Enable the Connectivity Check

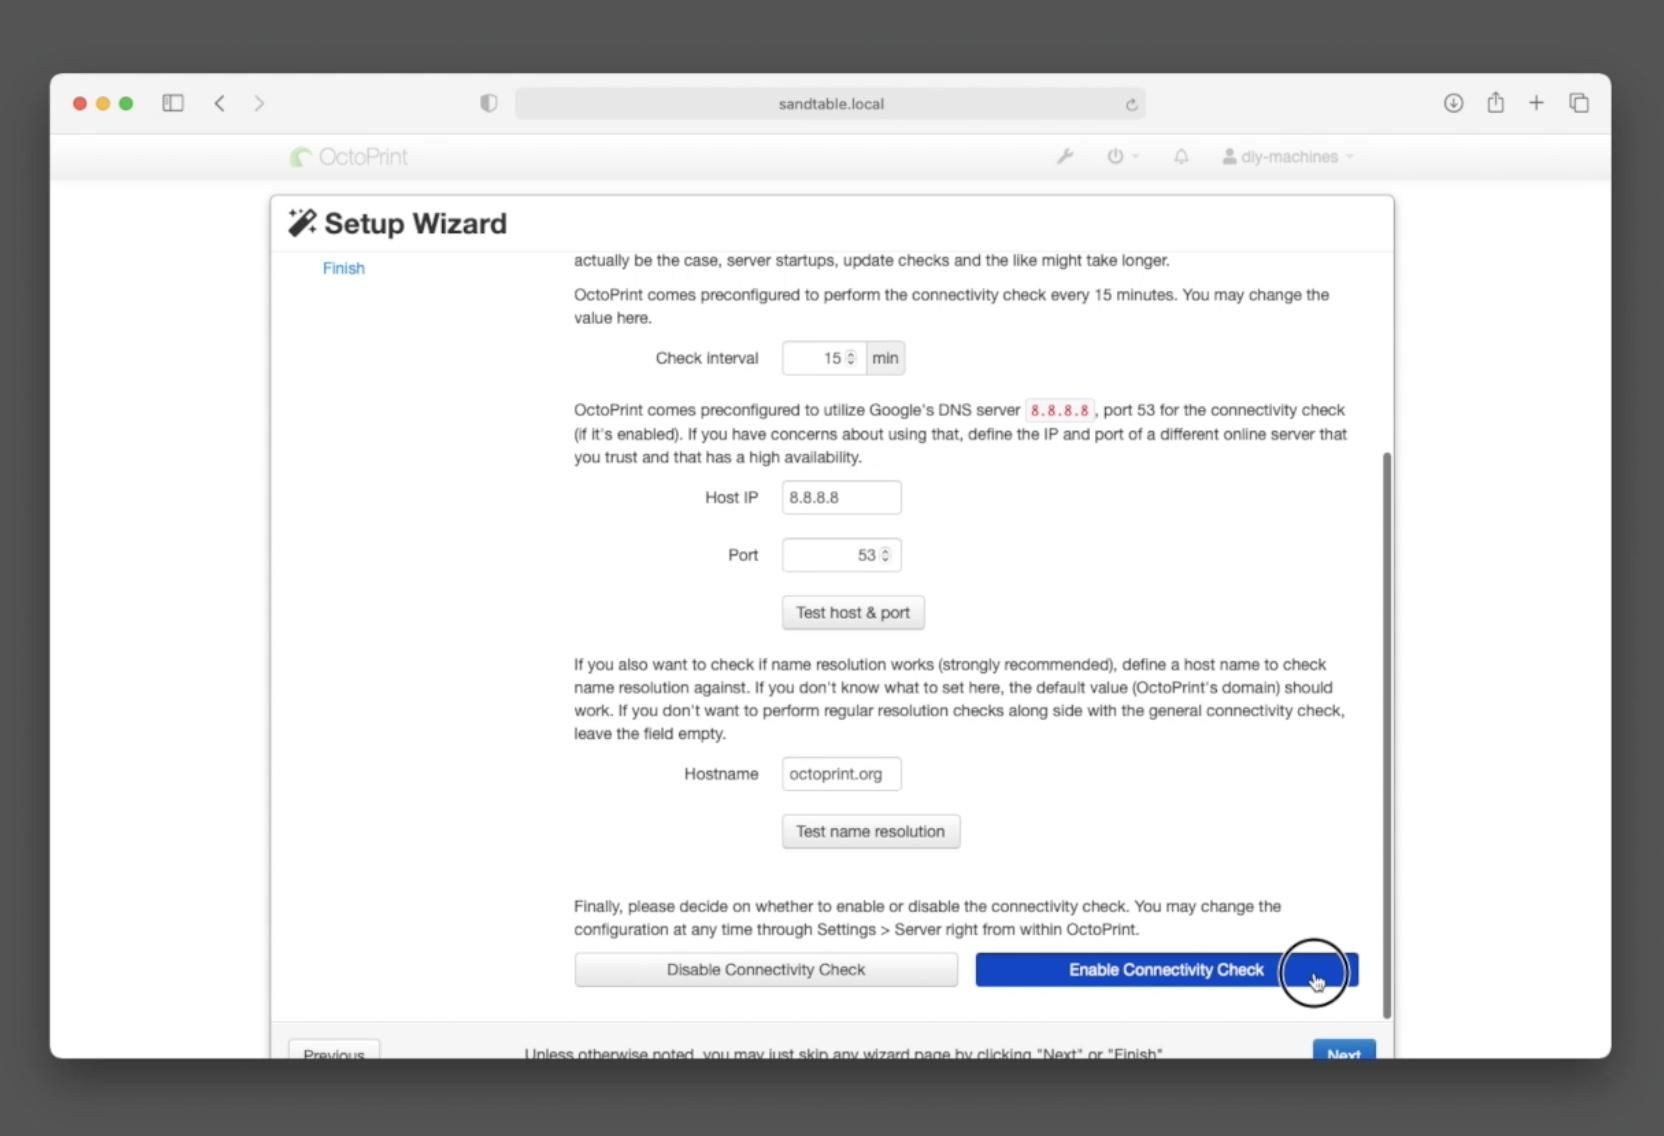1165,969
